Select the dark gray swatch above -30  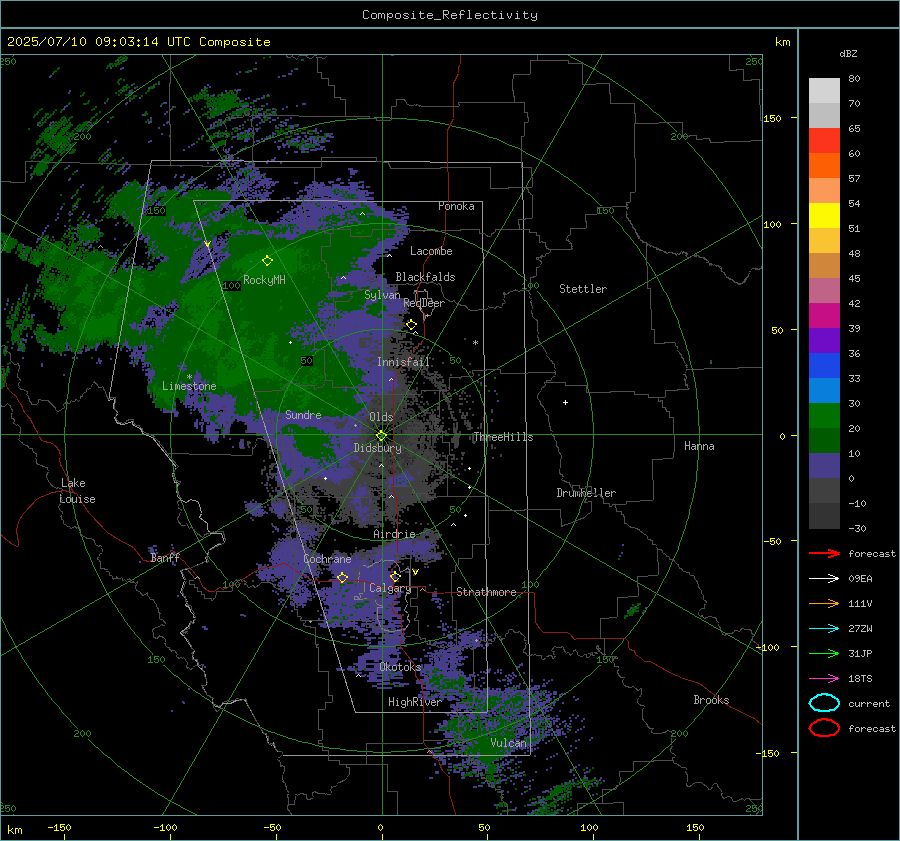[824, 516]
